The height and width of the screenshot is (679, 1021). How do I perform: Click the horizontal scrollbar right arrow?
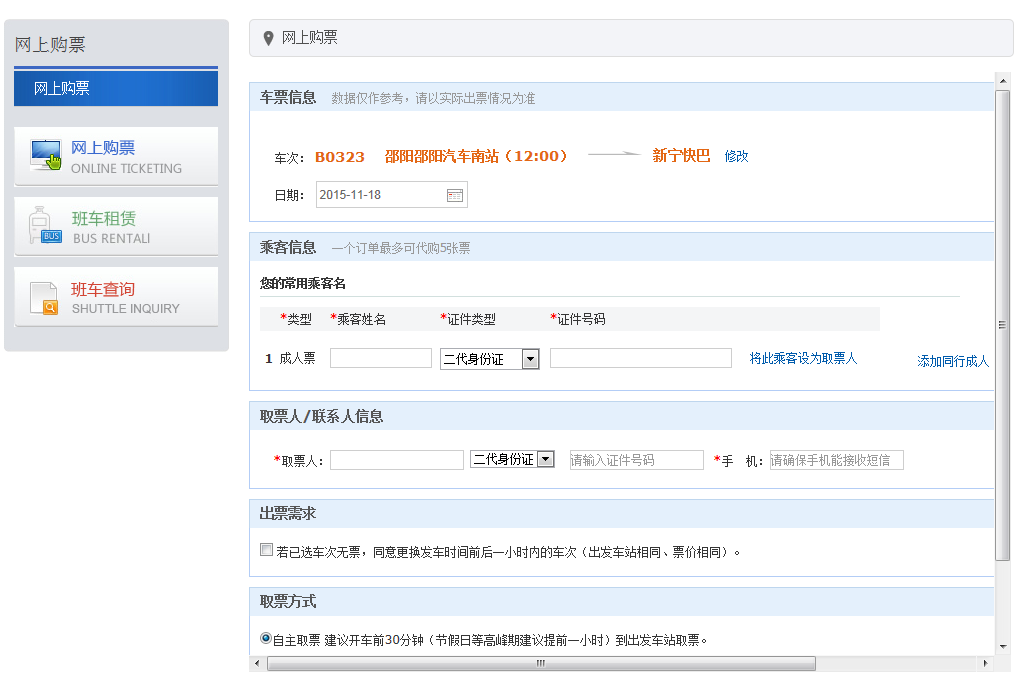pyautogui.click(x=985, y=663)
